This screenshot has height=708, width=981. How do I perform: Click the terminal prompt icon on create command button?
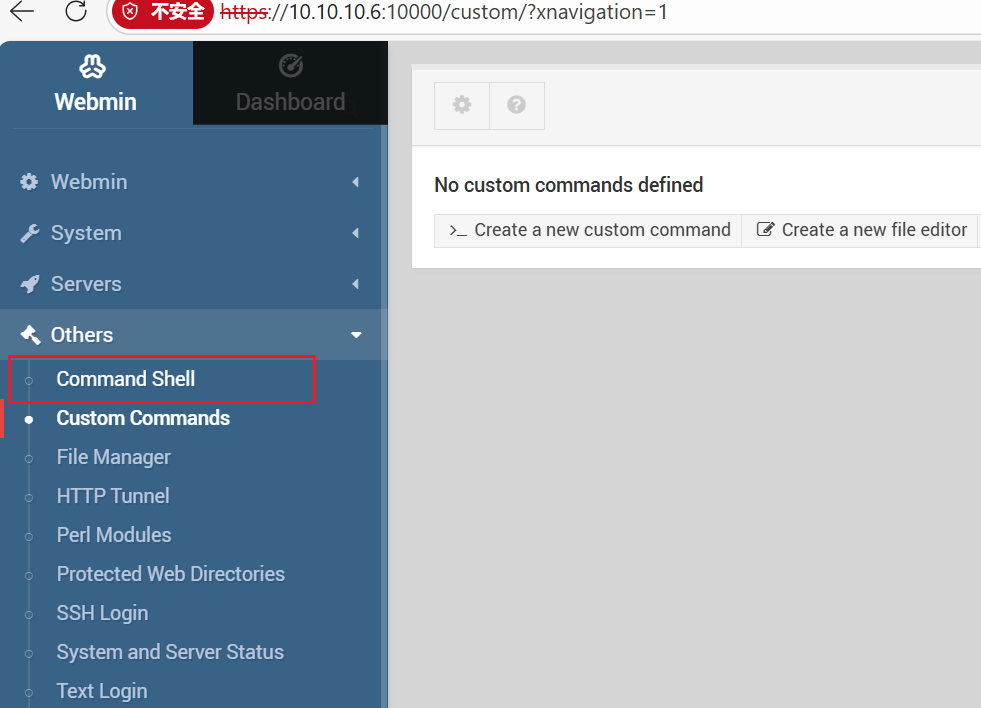458,231
